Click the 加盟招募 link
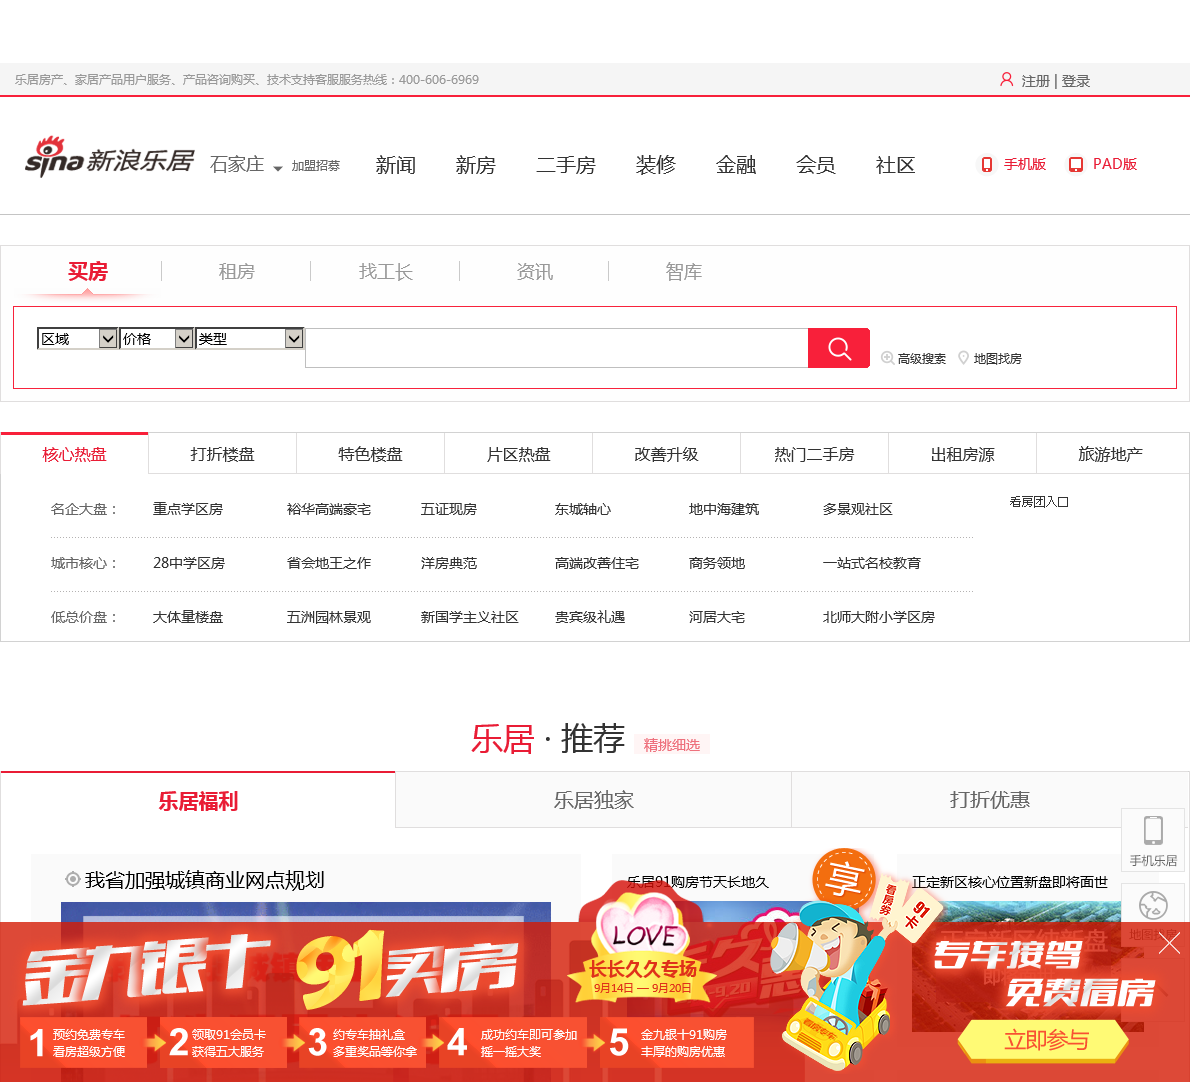Viewport: 1190px width, 1082px height. click(x=316, y=165)
